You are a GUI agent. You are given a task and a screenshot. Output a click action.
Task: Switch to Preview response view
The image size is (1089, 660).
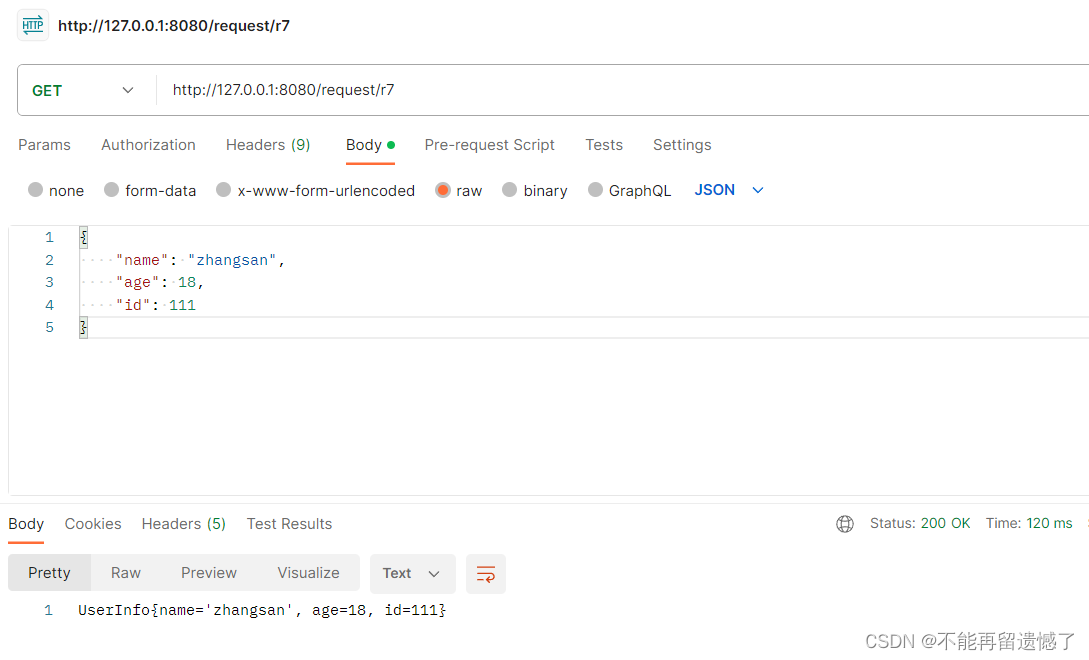pyautogui.click(x=209, y=573)
